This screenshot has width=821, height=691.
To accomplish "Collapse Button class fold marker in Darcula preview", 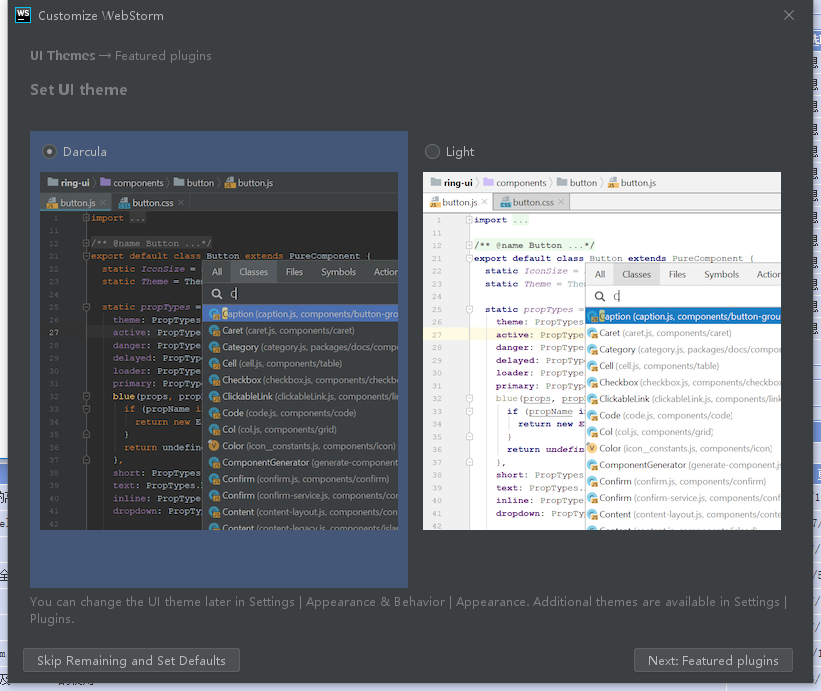I will pos(87,255).
